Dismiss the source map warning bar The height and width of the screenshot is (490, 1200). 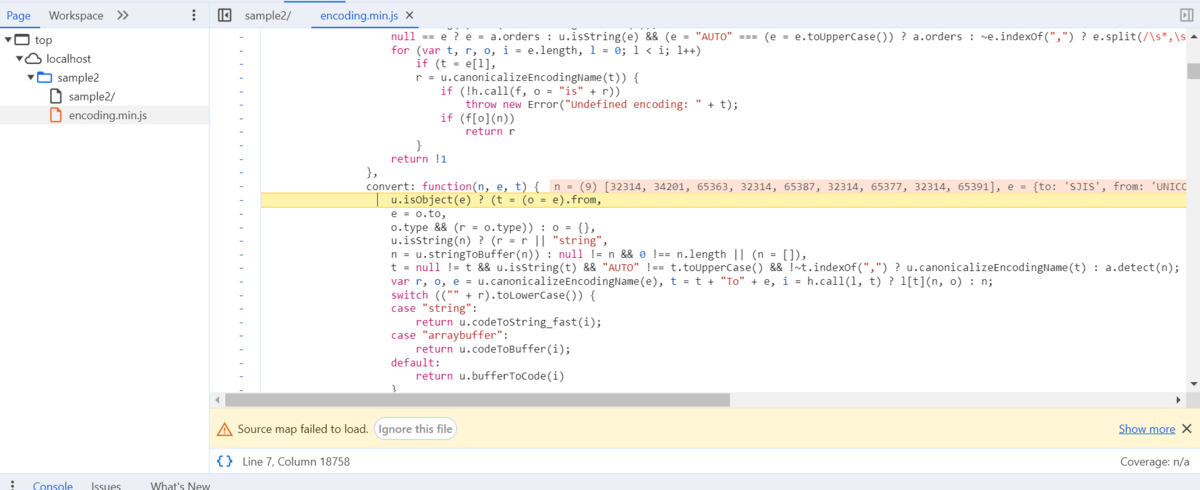1187,429
